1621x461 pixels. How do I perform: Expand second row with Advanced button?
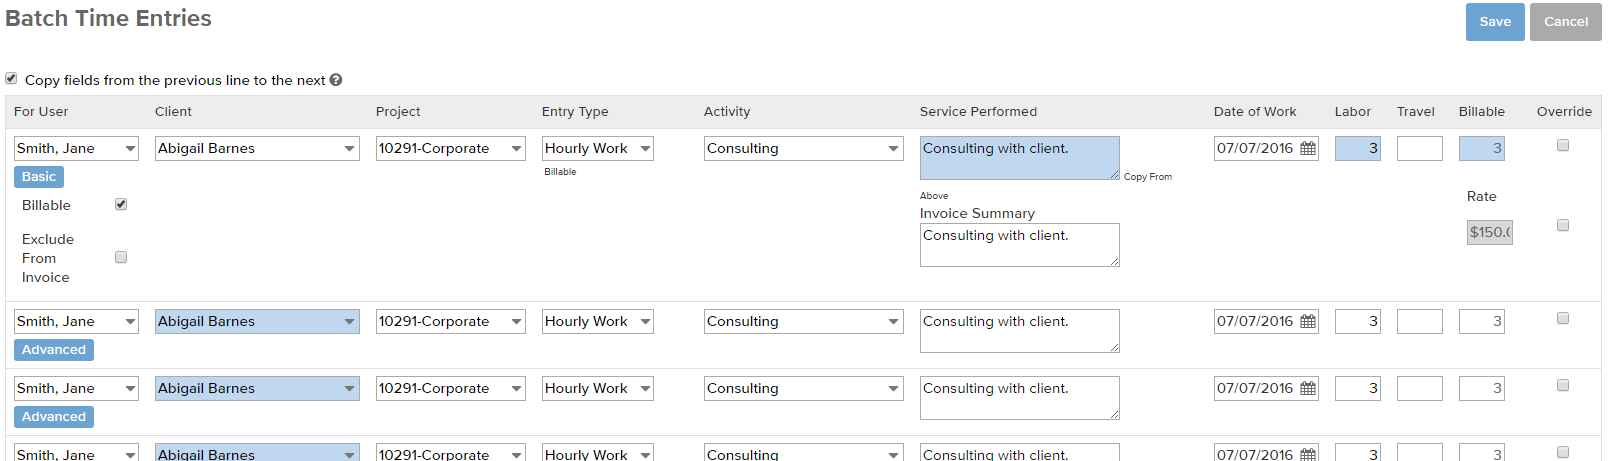pos(54,350)
